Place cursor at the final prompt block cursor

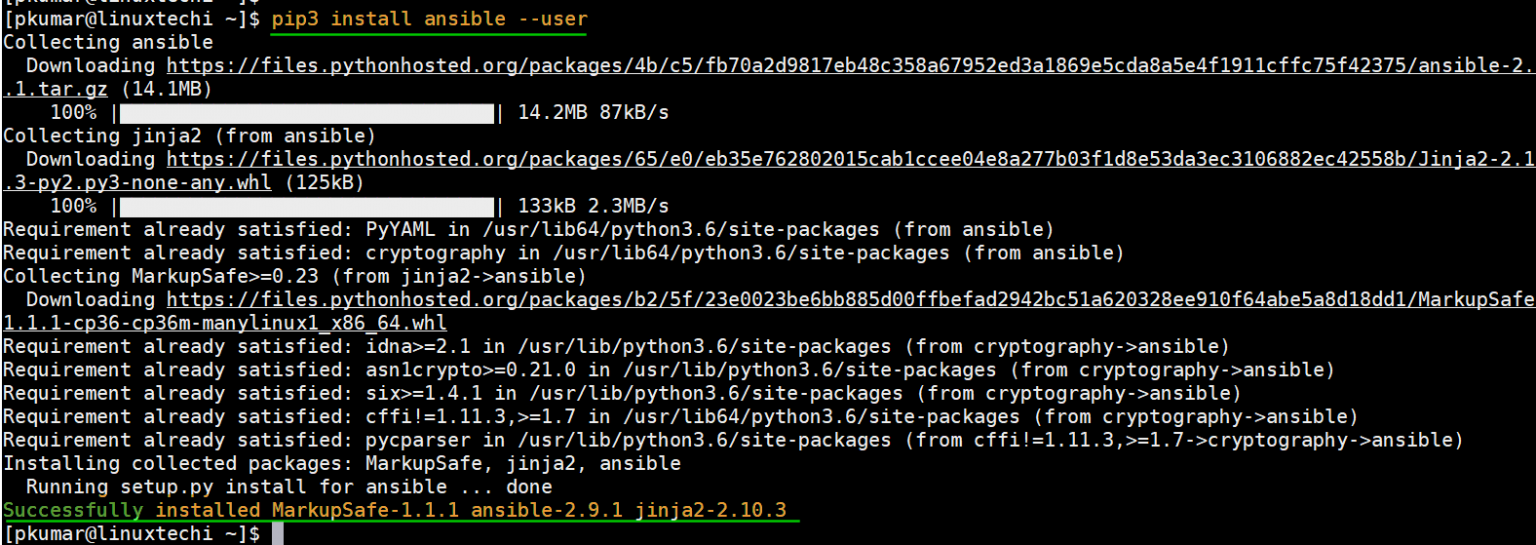tap(277, 534)
